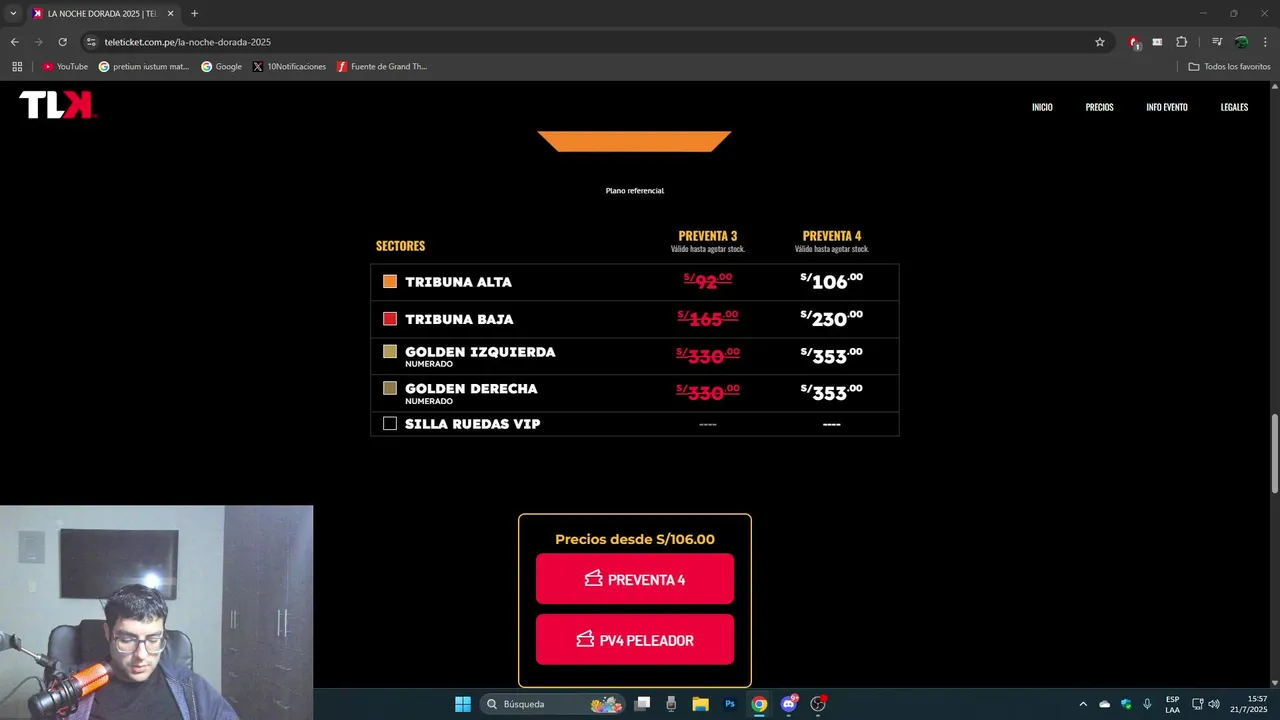Image resolution: width=1280 pixels, height=720 pixels.
Task: Open the INFO EVENTO menu item
Action: (x=1166, y=107)
